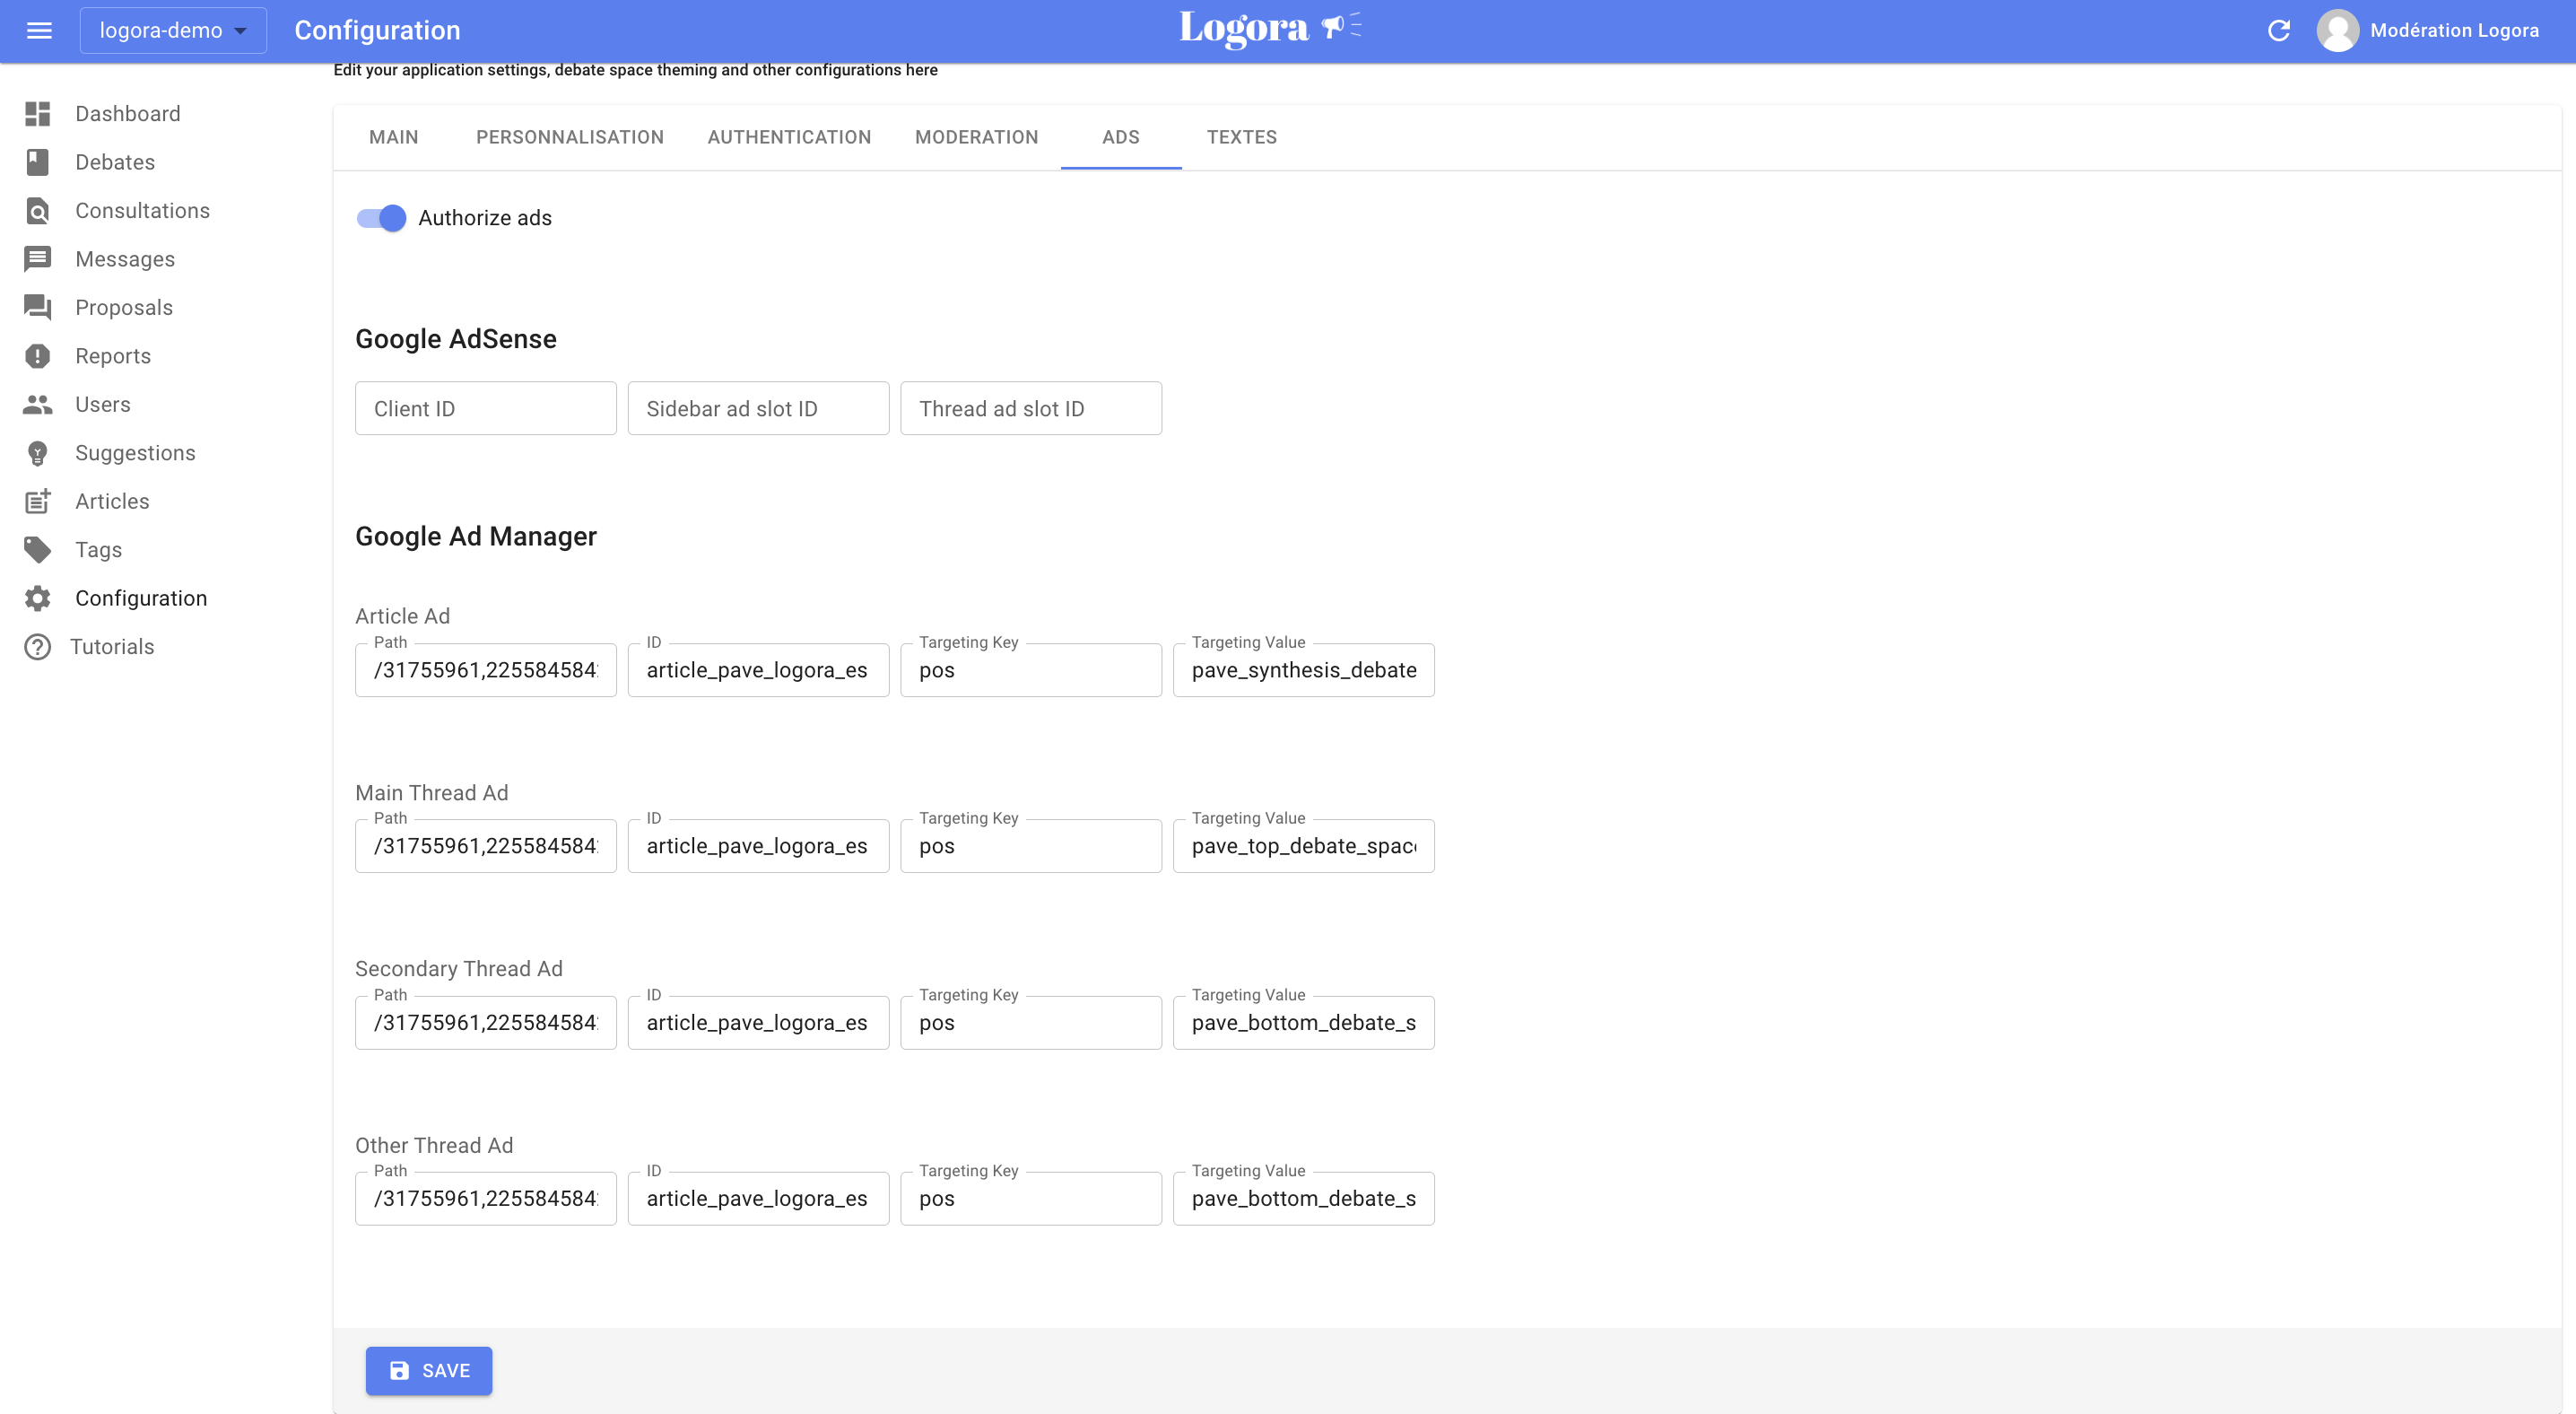This screenshot has height=1414, width=2576.
Task: Open the Modération Logora profile avatar
Action: 2338,30
